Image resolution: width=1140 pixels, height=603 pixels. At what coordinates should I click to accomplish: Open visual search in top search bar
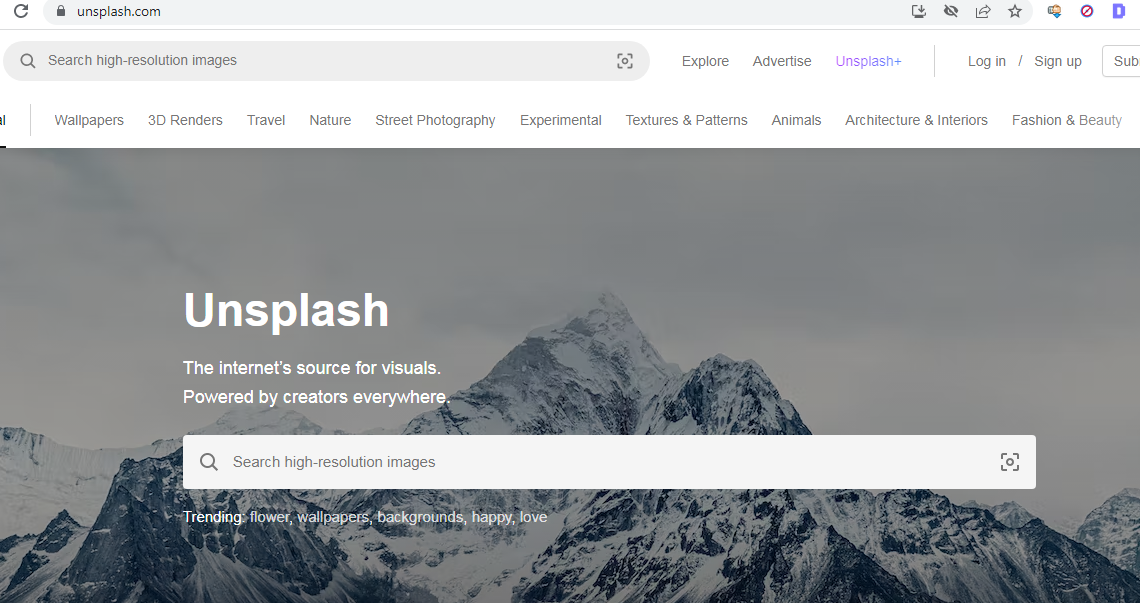click(625, 61)
